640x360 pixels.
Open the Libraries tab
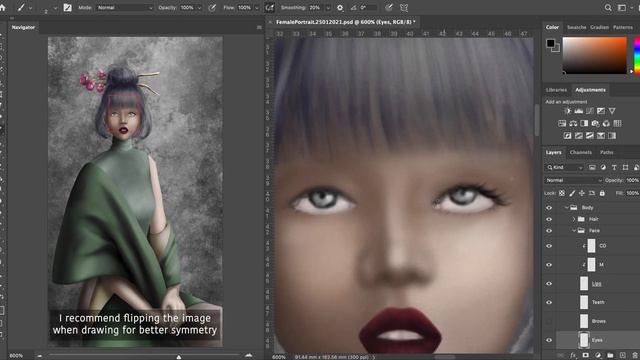[556, 90]
